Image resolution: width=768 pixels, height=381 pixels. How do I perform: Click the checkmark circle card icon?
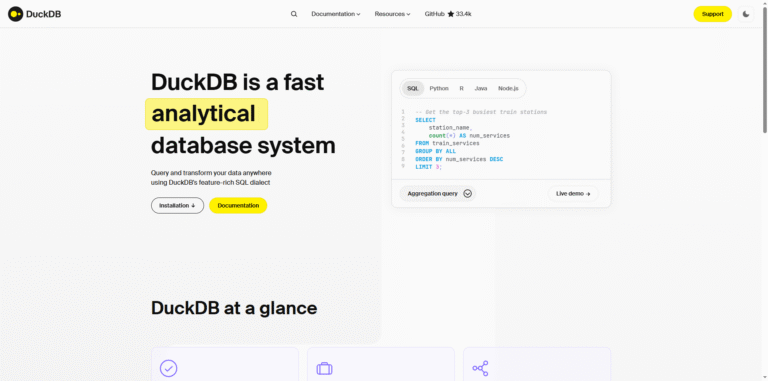point(168,368)
